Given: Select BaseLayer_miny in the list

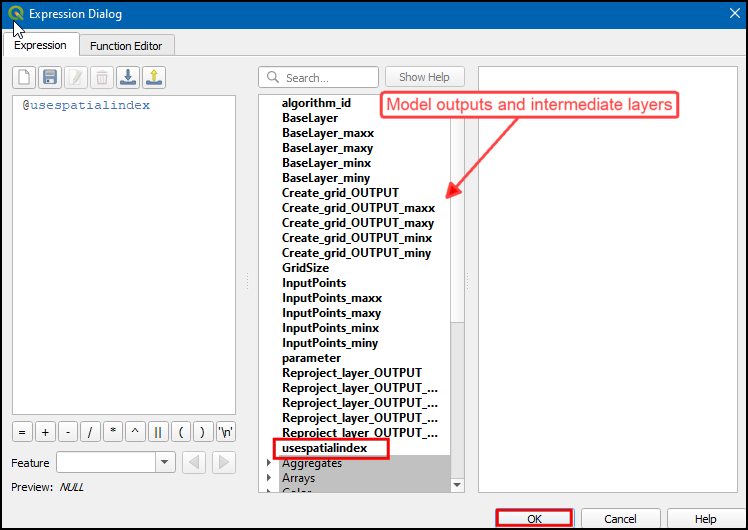Looking at the screenshot, I should coord(326,178).
